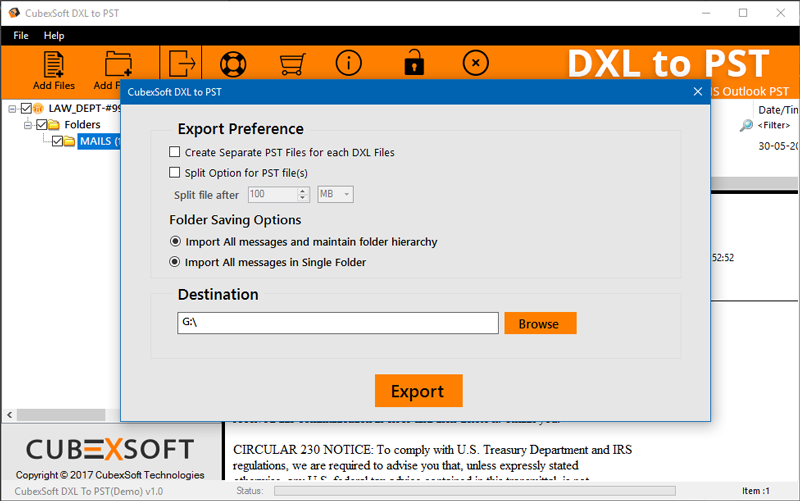
Task: Open the File menu
Action: pos(21,36)
